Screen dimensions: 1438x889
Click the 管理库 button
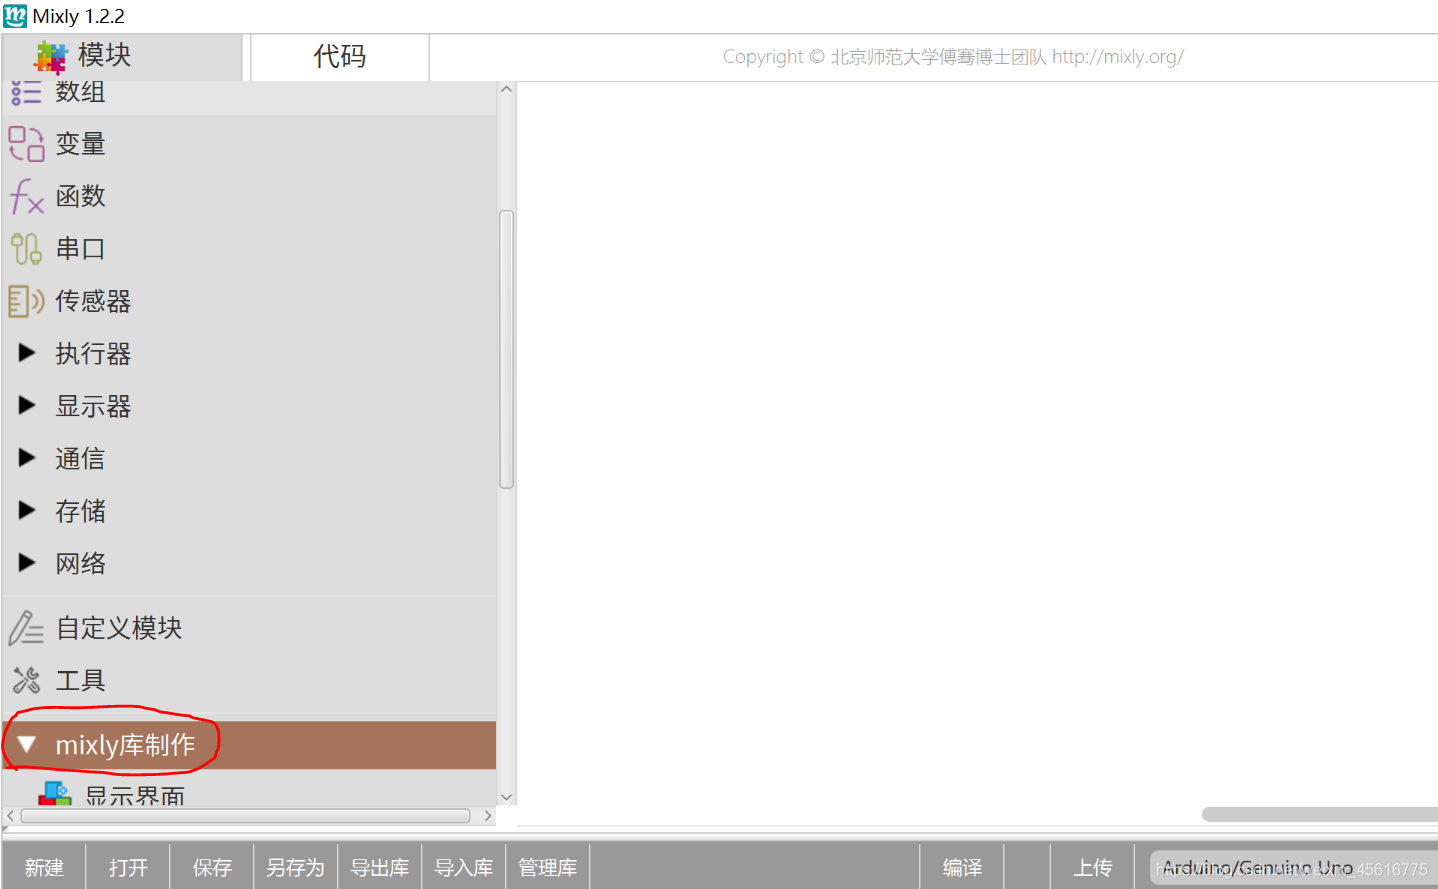[x=548, y=867]
